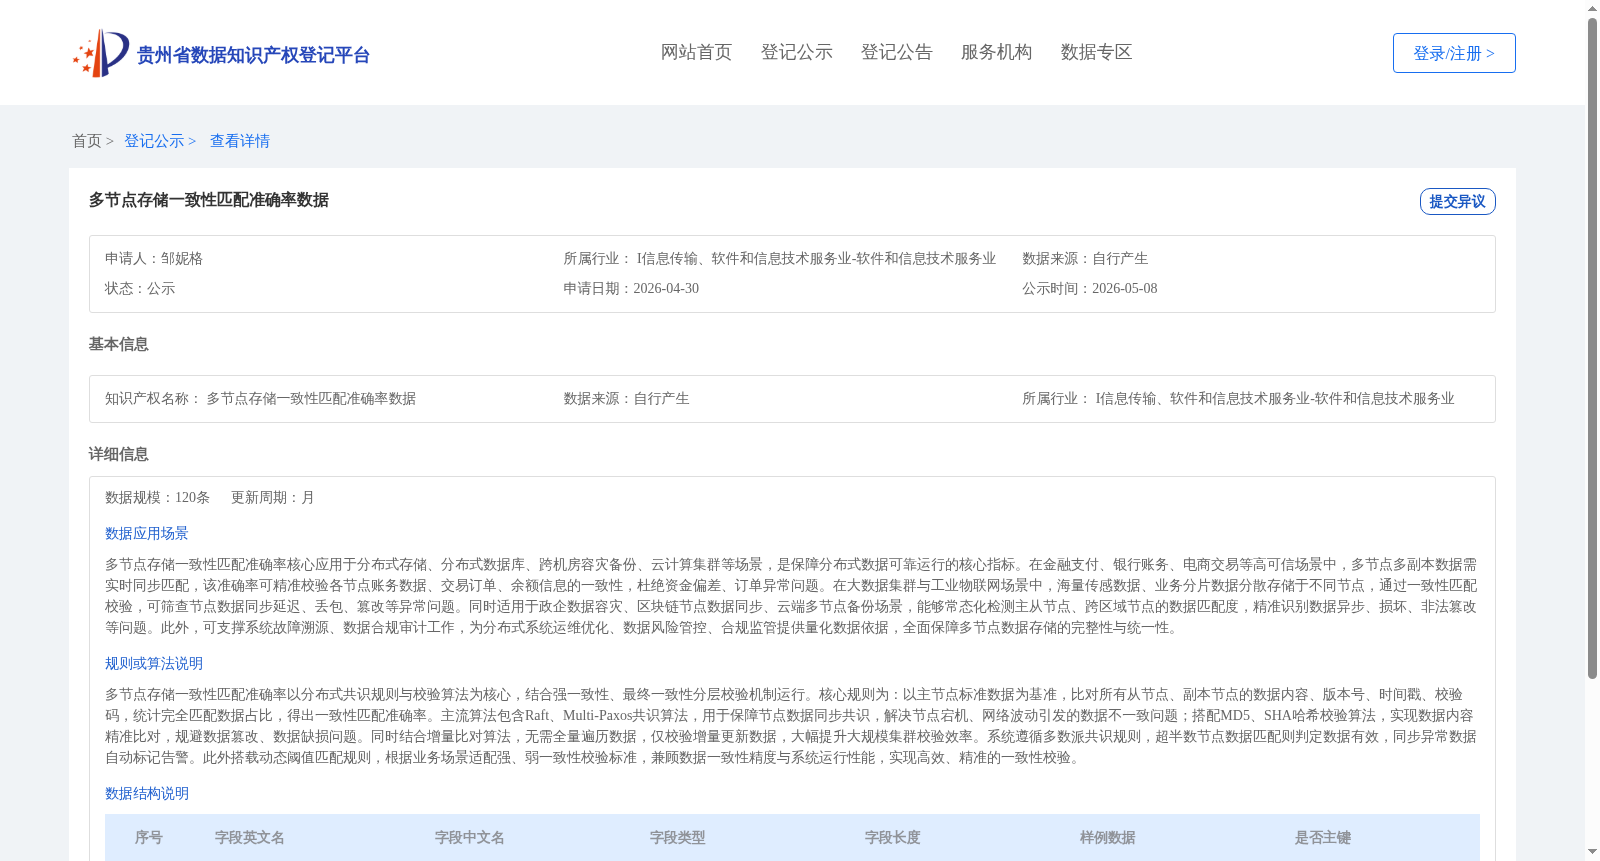The image size is (1600, 861).
Task: Click the vertical scrollbar thumb
Action: tap(1592, 348)
